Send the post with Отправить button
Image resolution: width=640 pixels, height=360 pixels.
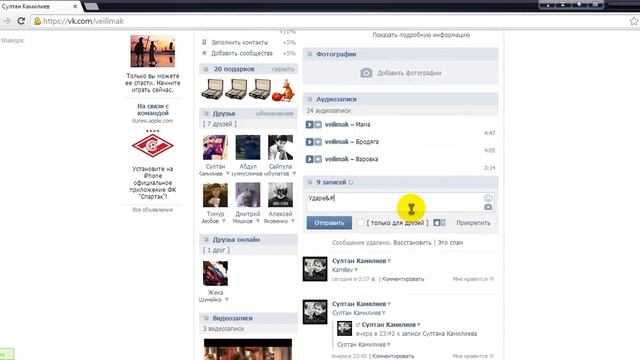[329, 223]
